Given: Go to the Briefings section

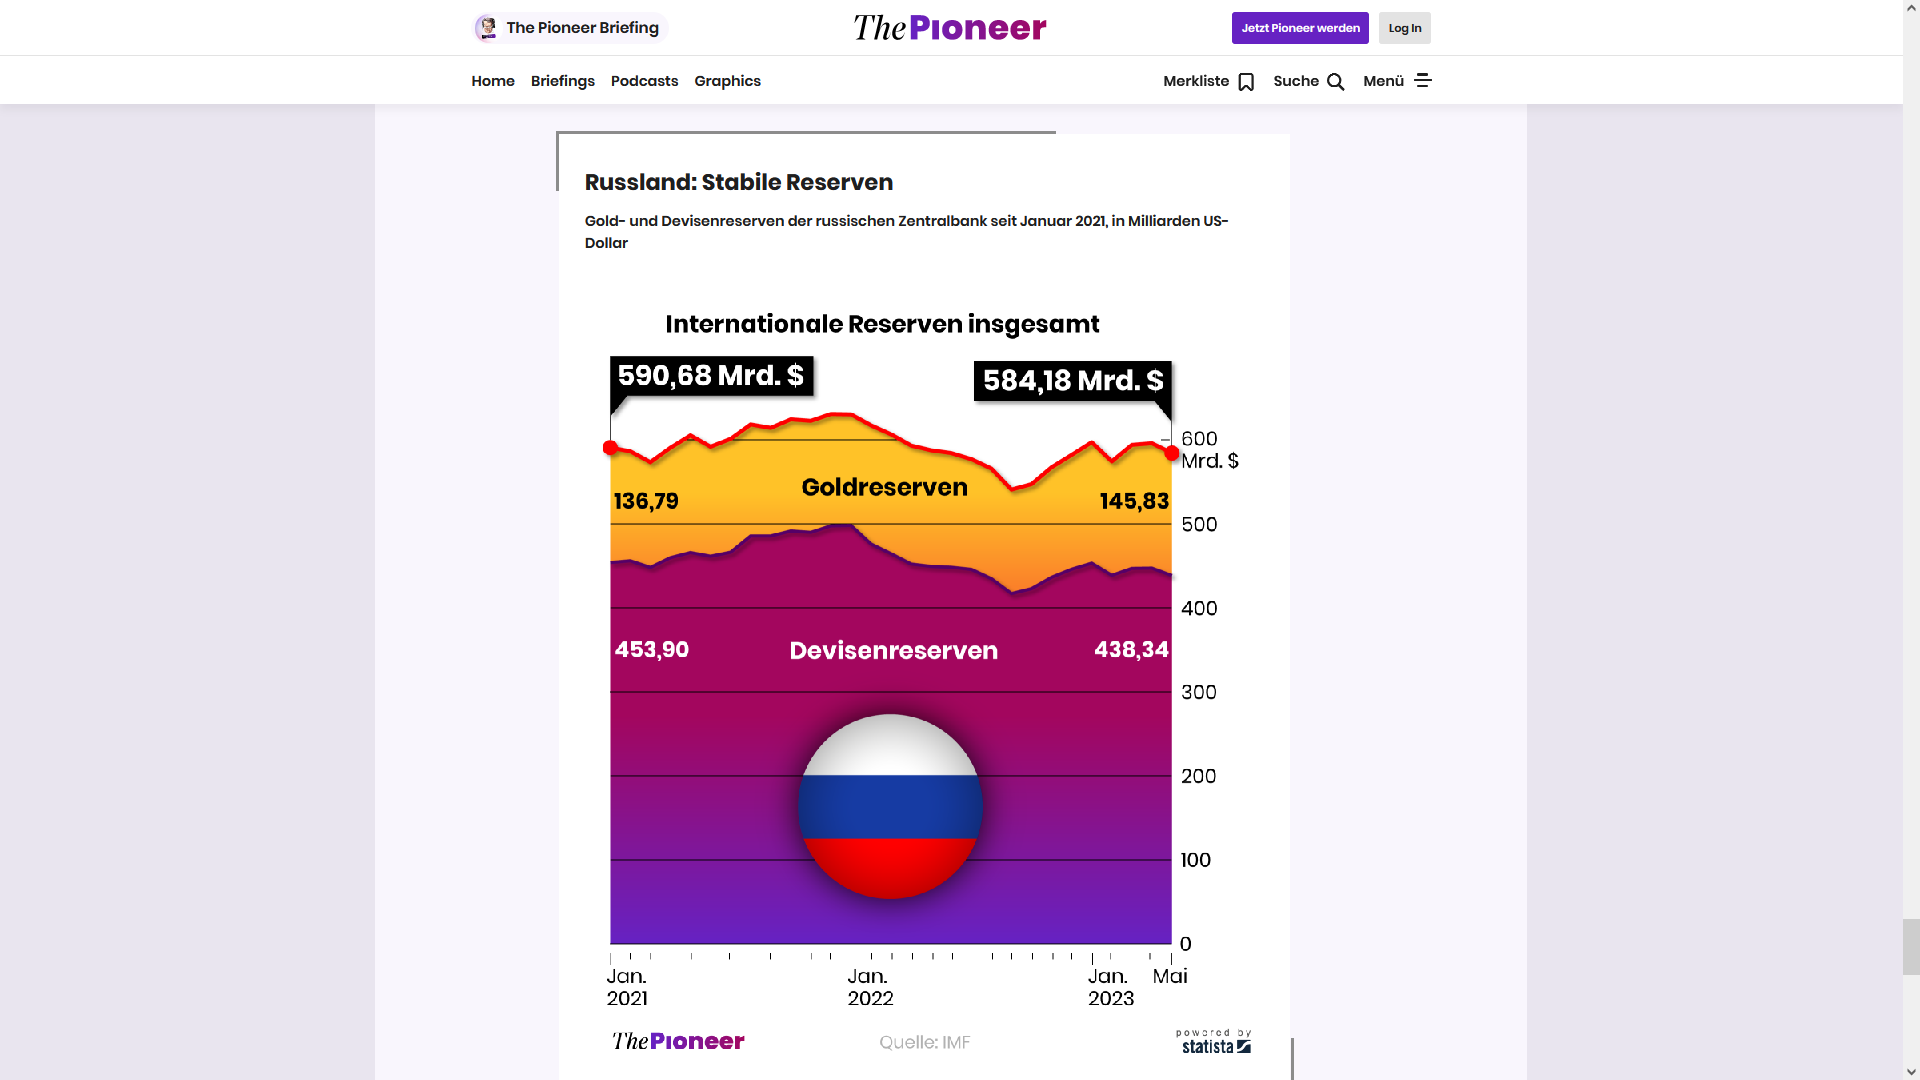Looking at the screenshot, I should tap(563, 81).
